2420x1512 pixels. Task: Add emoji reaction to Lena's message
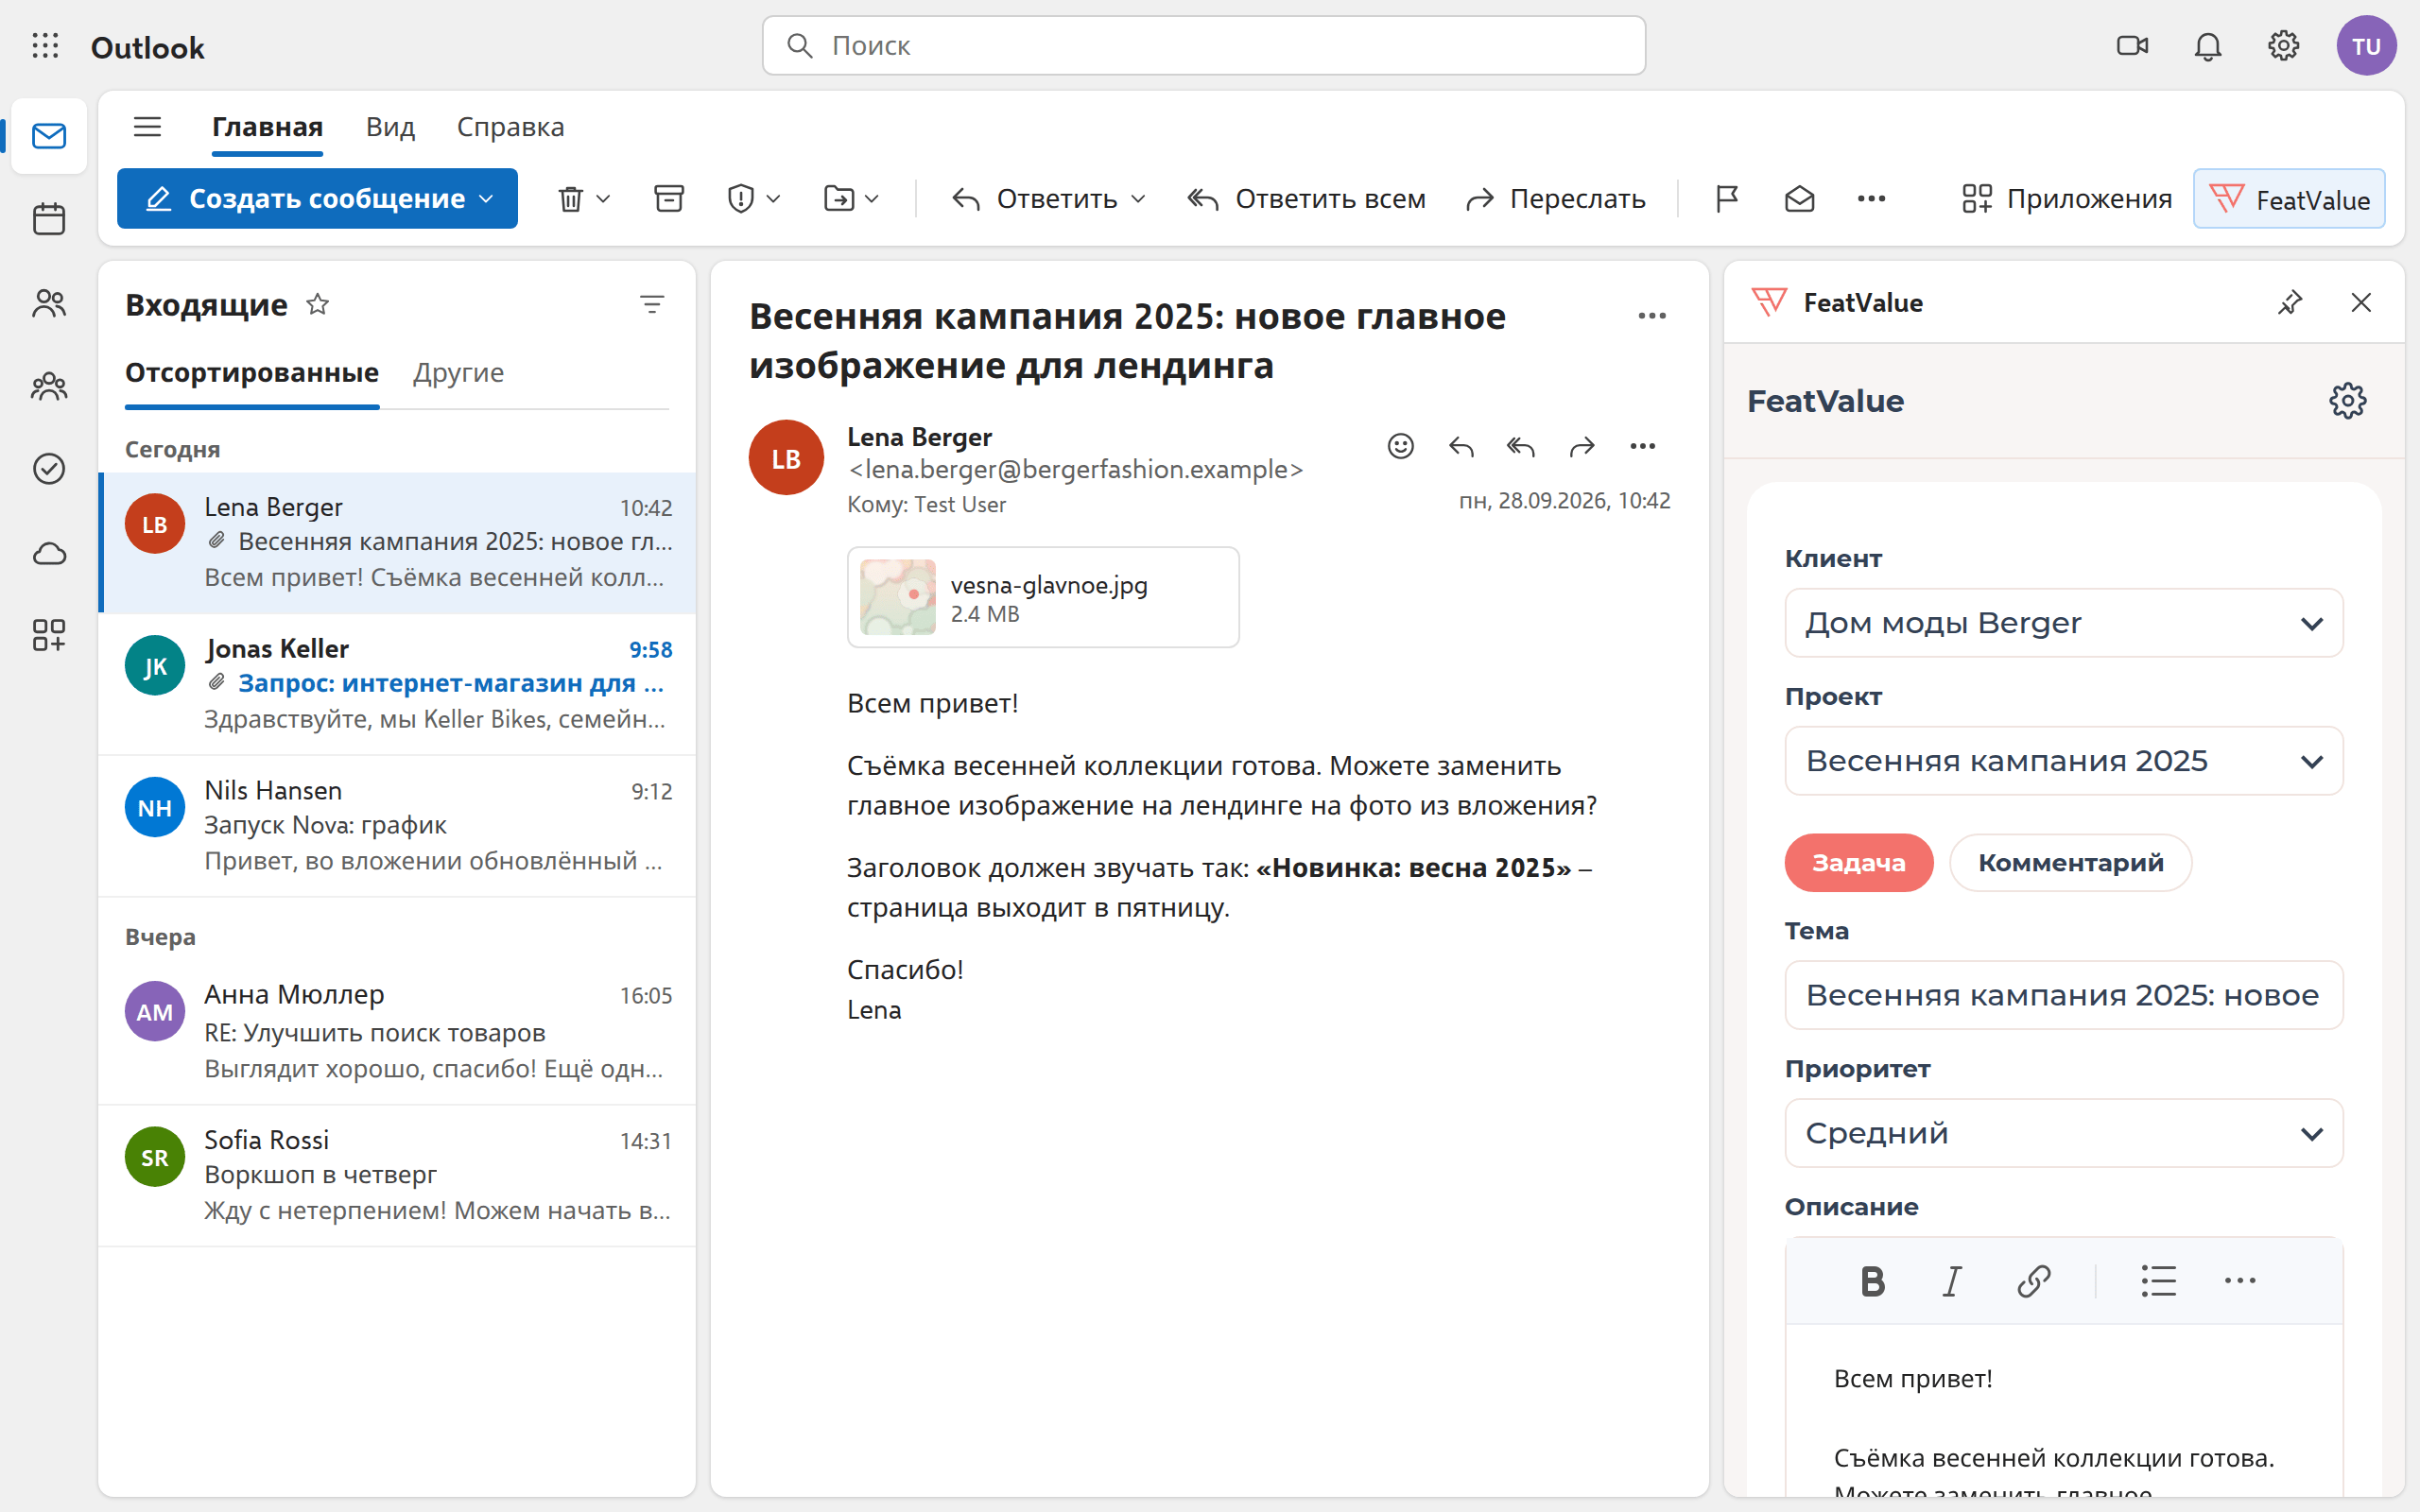click(x=1400, y=446)
